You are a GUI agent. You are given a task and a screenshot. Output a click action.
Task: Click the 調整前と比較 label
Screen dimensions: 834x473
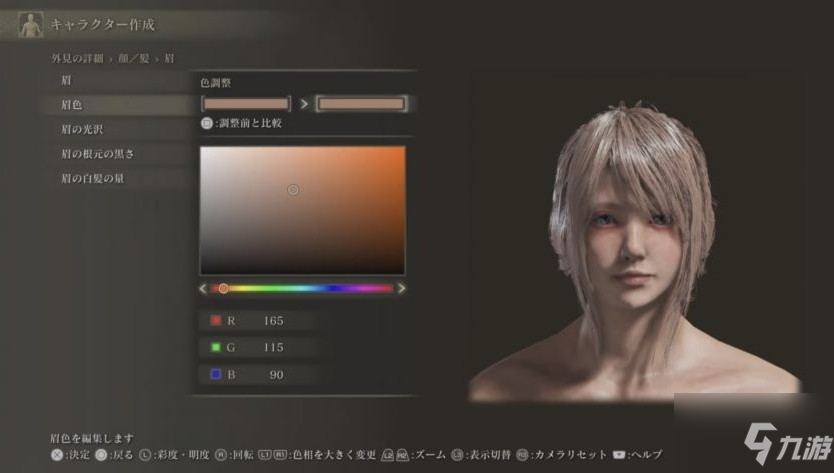click(x=251, y=123)
